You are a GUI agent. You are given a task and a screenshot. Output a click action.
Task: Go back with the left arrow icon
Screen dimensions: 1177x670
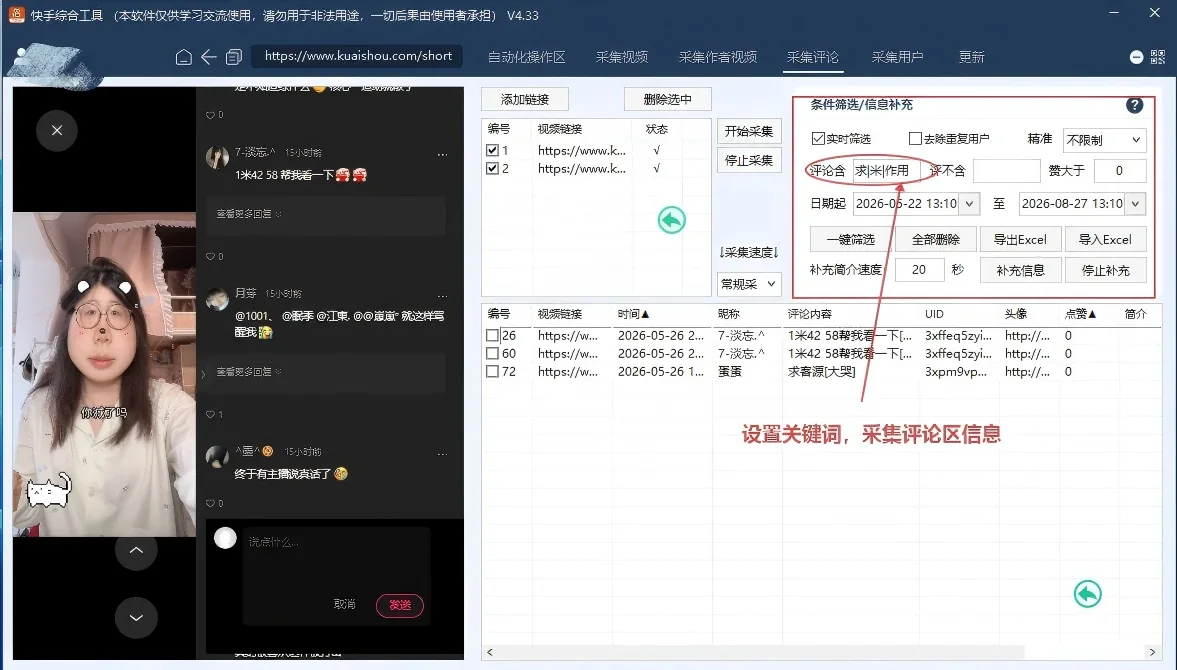[x=209, y=57]
